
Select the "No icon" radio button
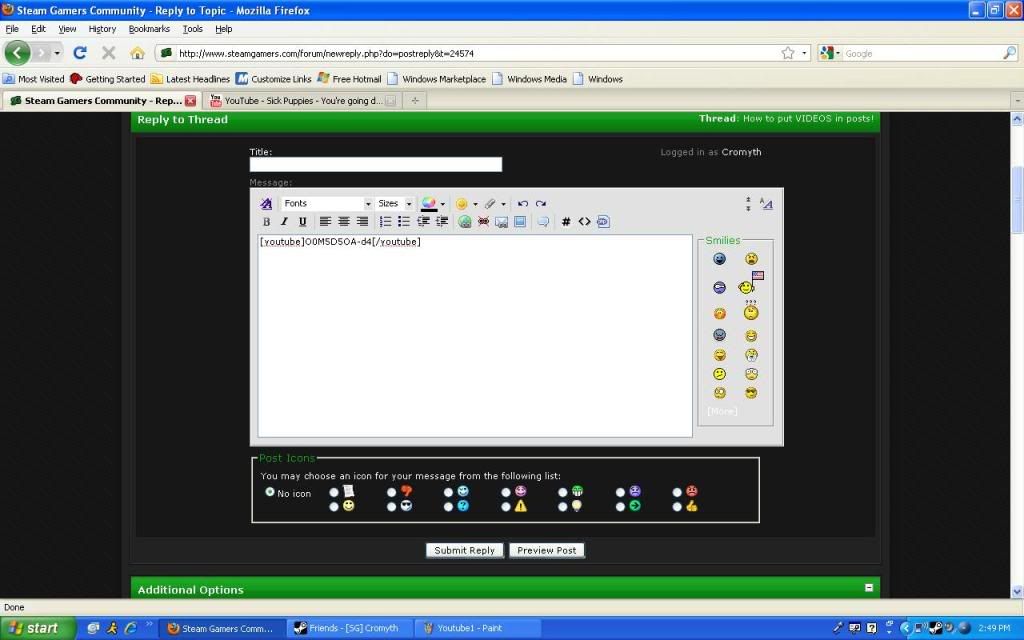pos(270,492)
